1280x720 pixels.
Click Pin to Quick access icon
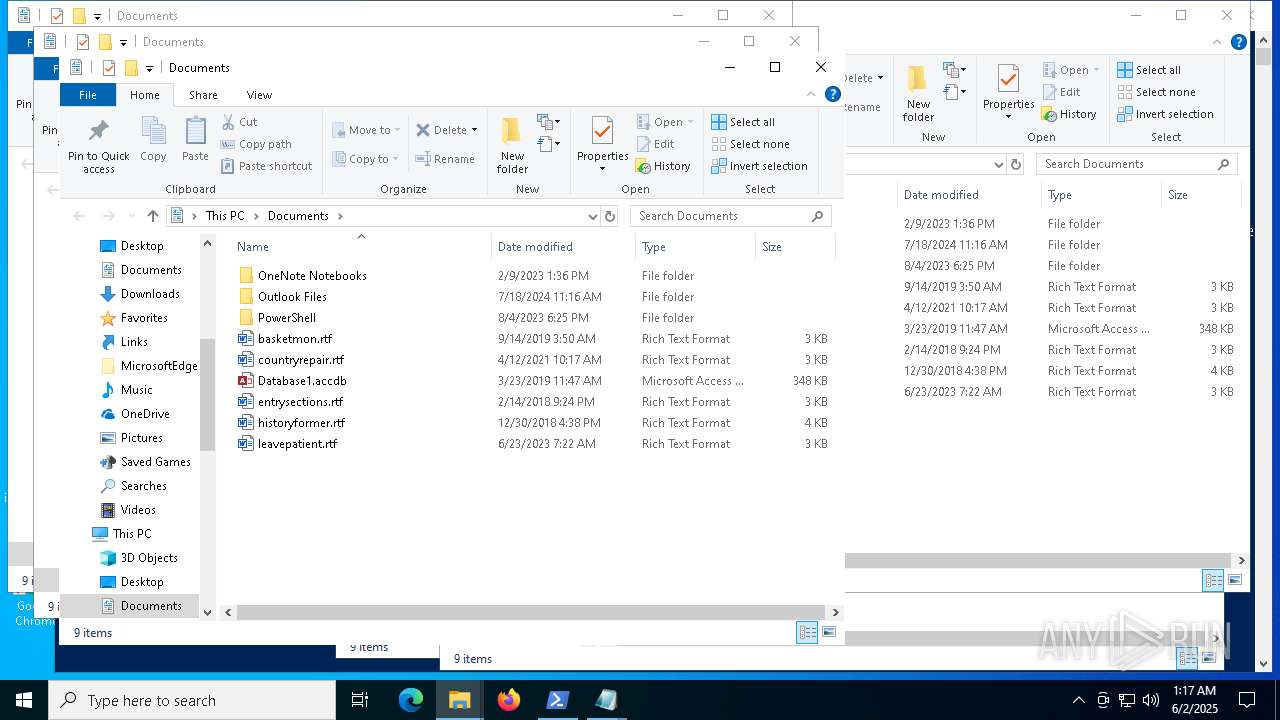pyautogui.click(x=98, y=146)
